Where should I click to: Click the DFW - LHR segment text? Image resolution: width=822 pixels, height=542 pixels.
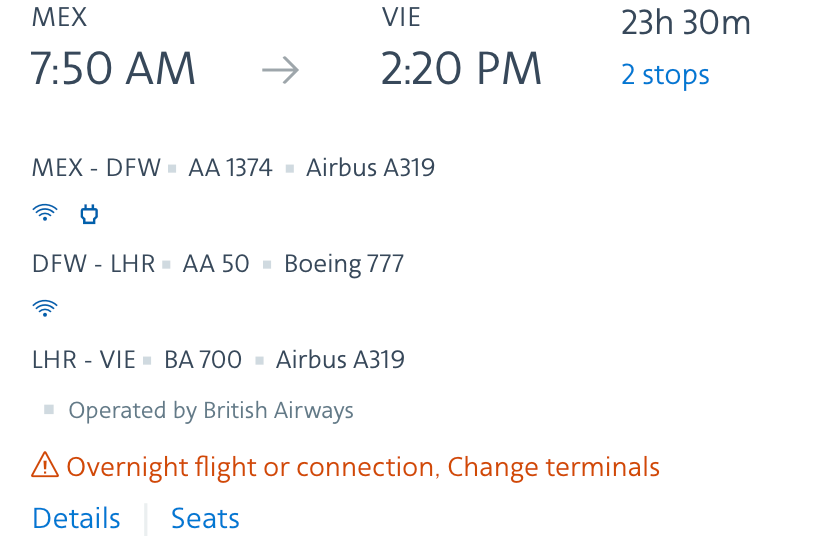94,264
